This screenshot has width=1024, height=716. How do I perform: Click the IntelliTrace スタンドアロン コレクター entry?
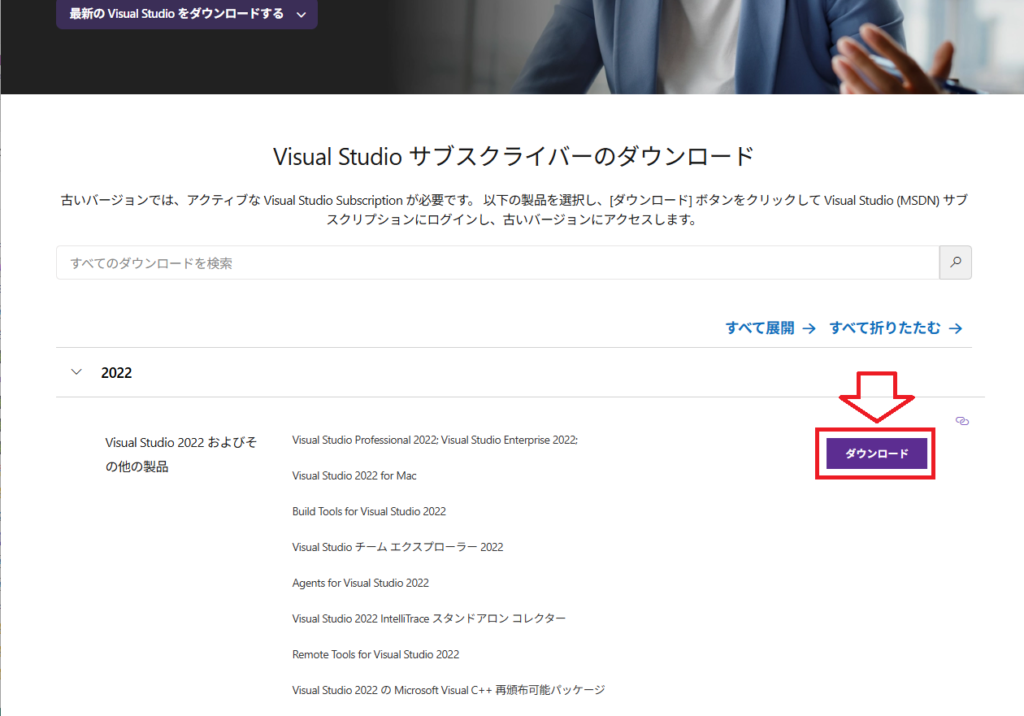tap(428, 619)
